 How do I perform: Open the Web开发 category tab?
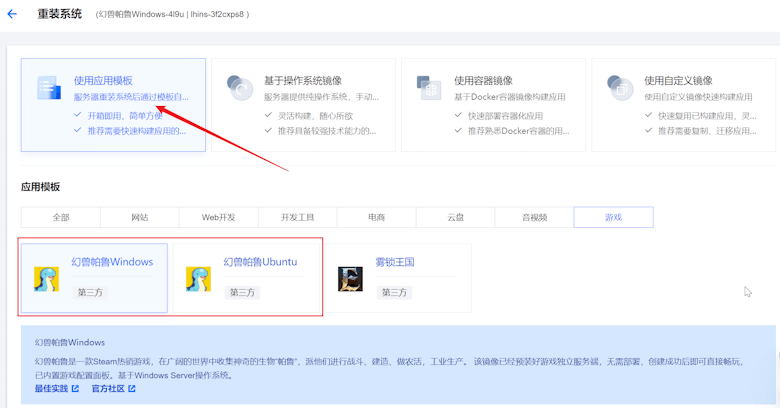coord(218,217)
